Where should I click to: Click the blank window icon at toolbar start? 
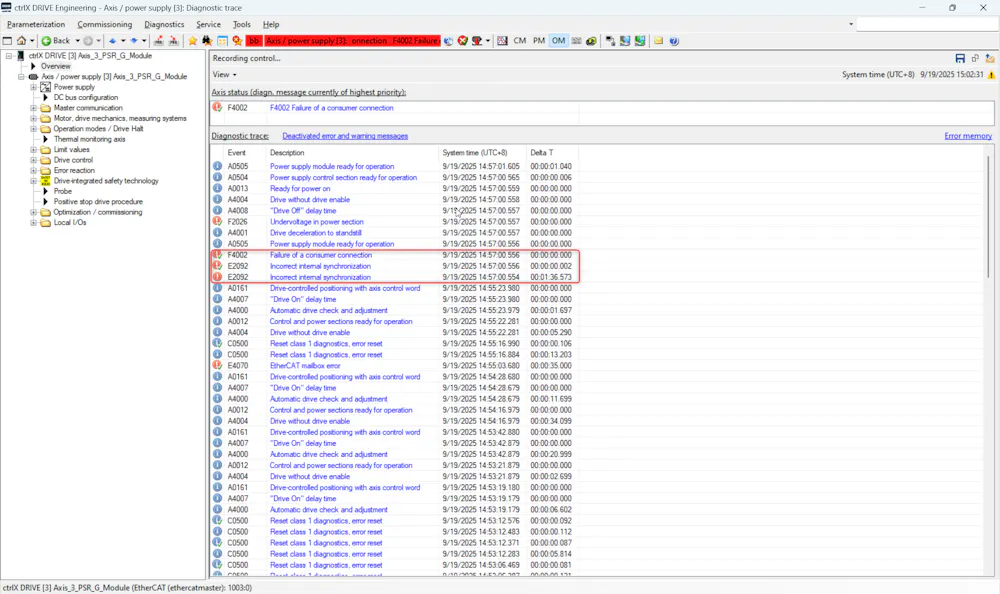click(7, 41)
